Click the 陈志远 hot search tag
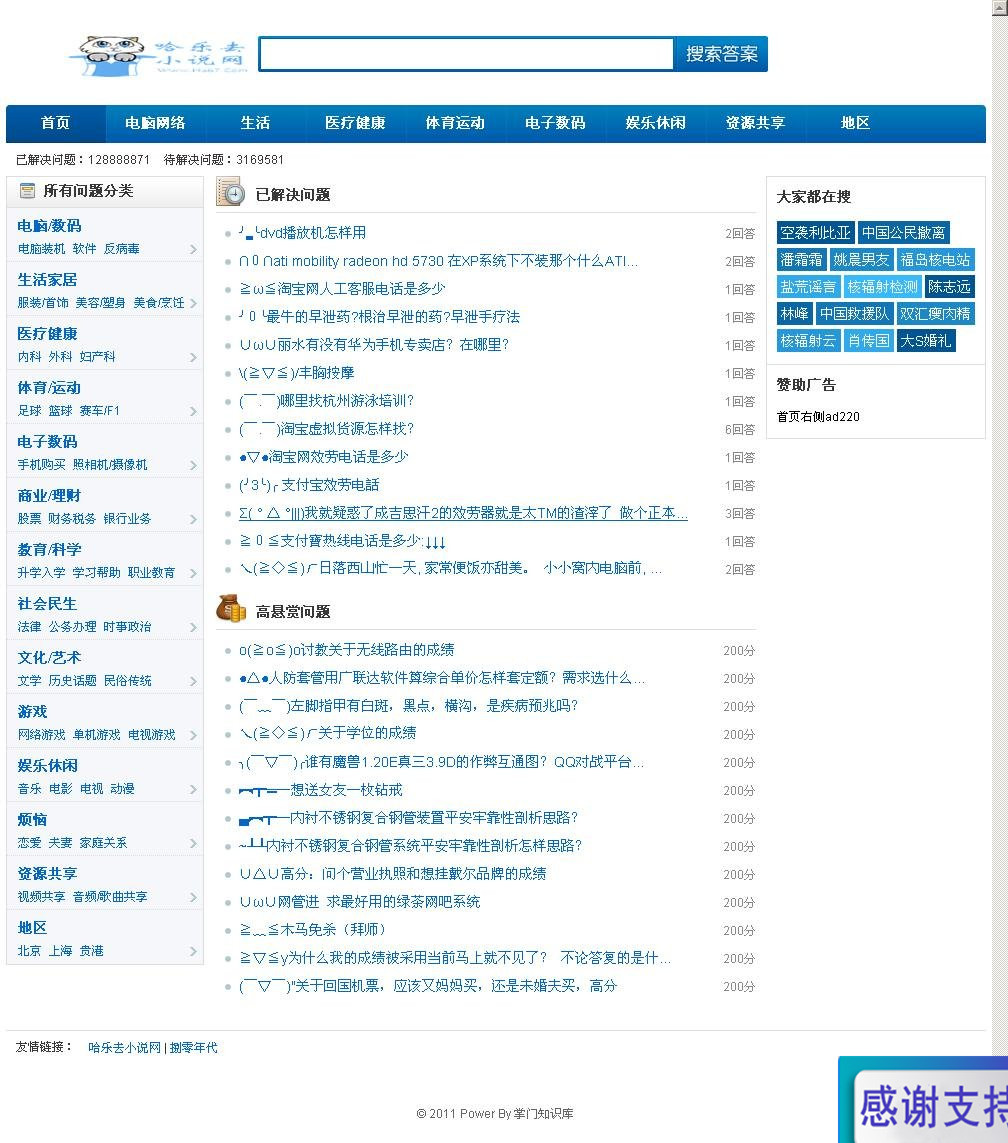 (x=949, y=286)
